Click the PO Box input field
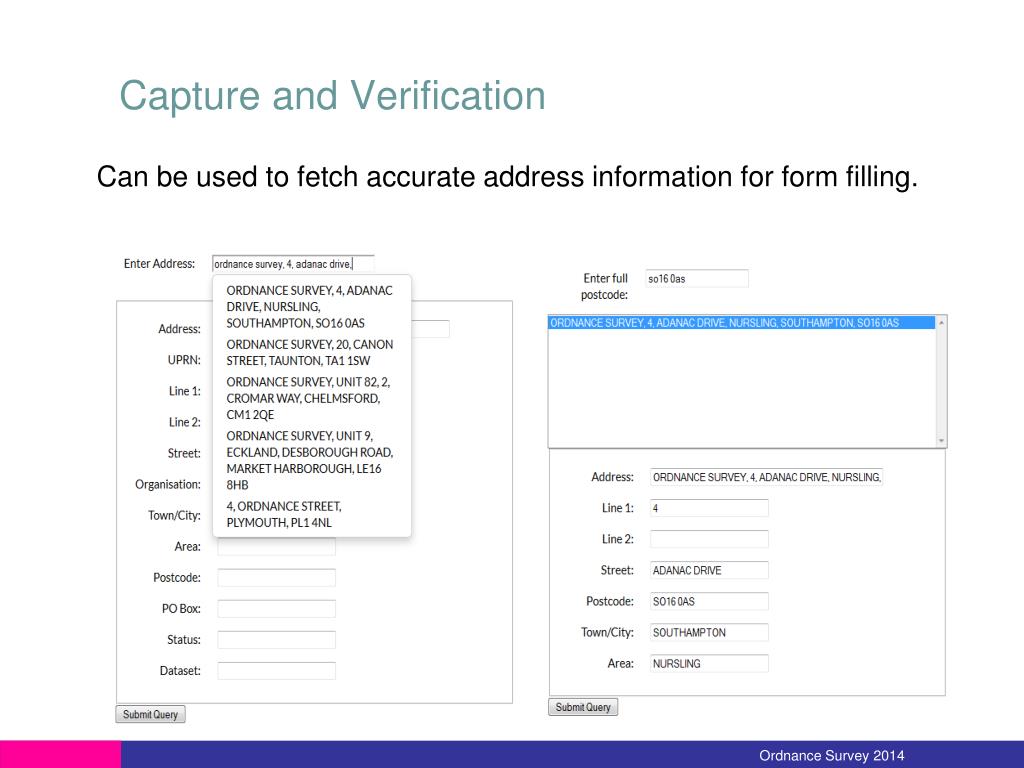This screenshot has width=1024, height=768. pyautogui.click(x=276, y=609)
